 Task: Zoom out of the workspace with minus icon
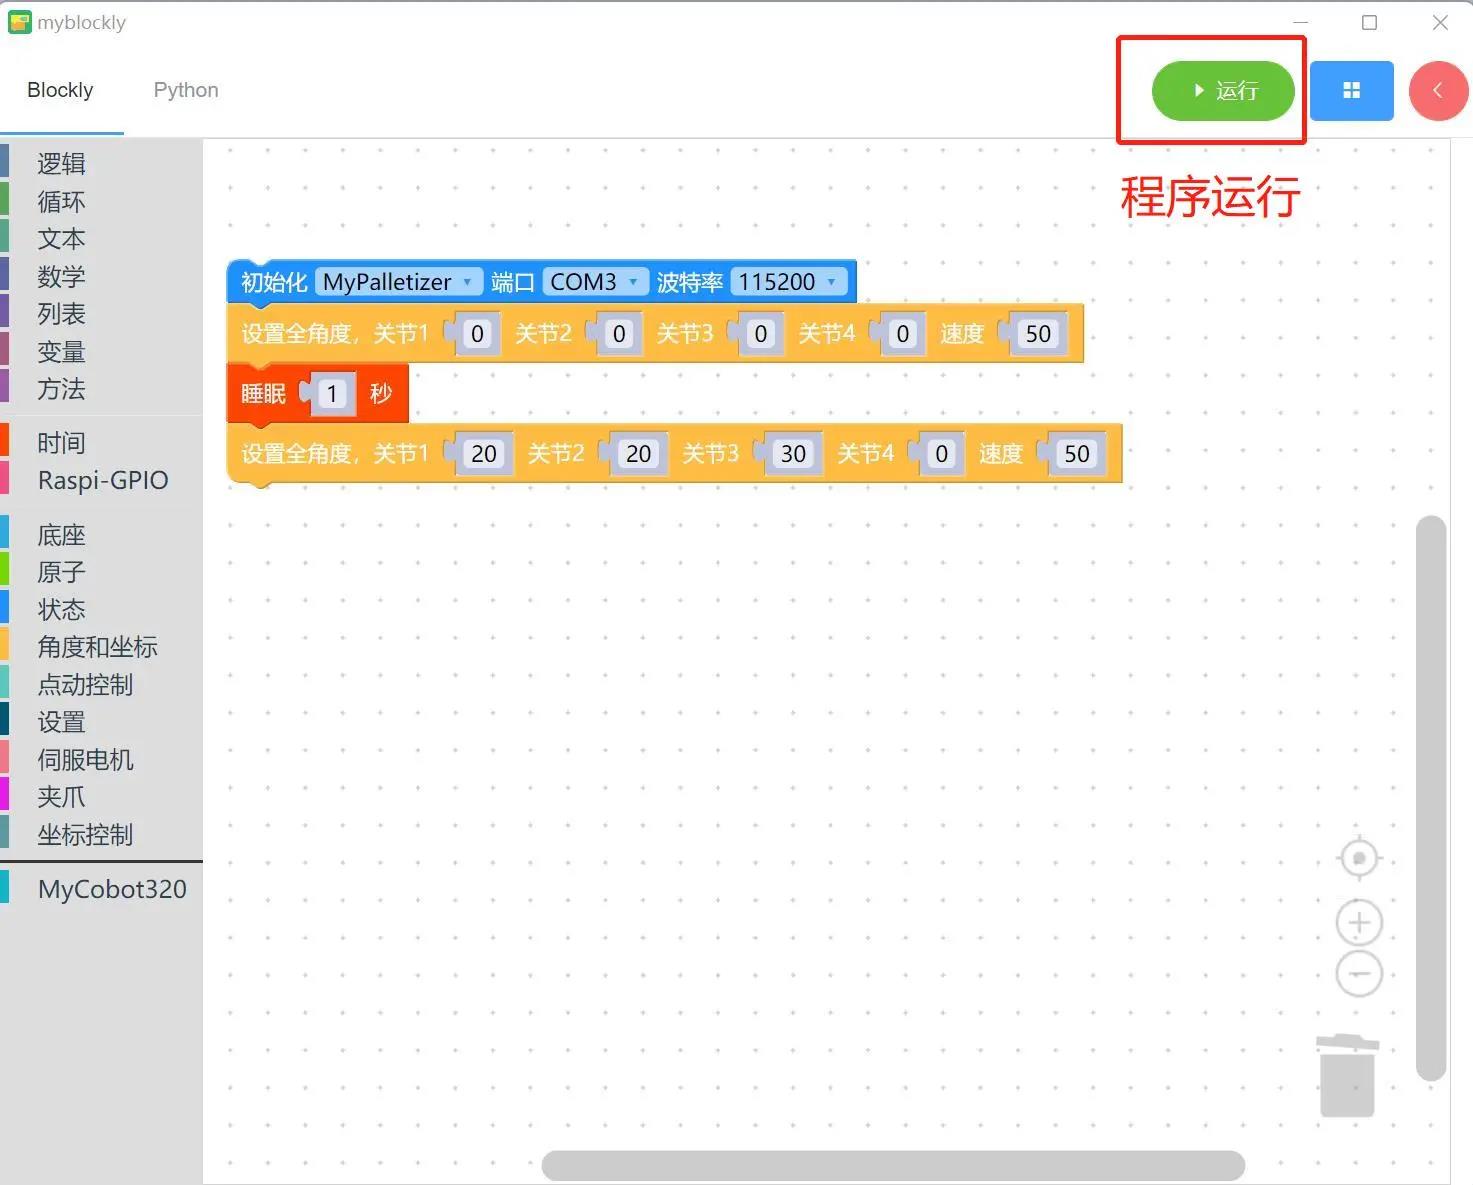1358,972
